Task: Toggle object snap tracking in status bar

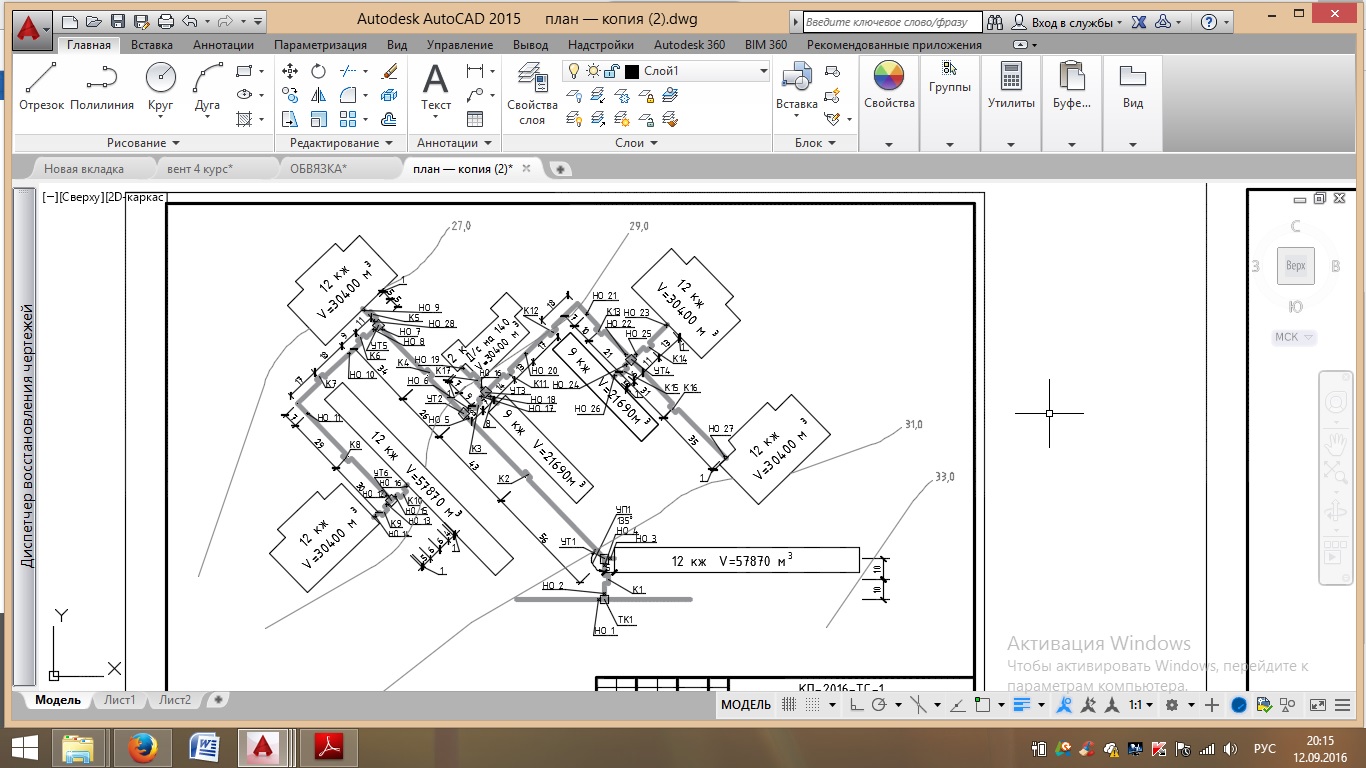Action: 960,705
